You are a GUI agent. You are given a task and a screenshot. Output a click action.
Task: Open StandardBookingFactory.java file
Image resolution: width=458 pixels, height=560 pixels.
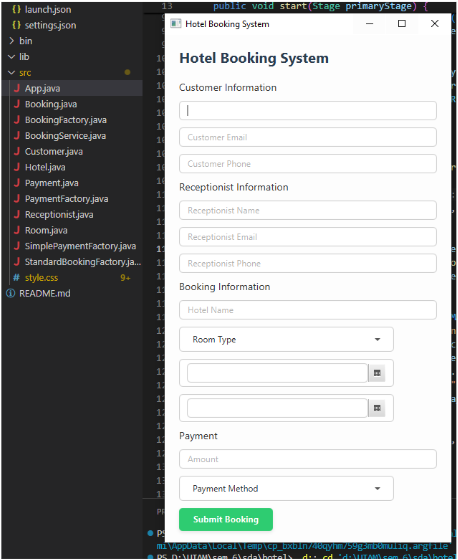(x=83, y=262)
